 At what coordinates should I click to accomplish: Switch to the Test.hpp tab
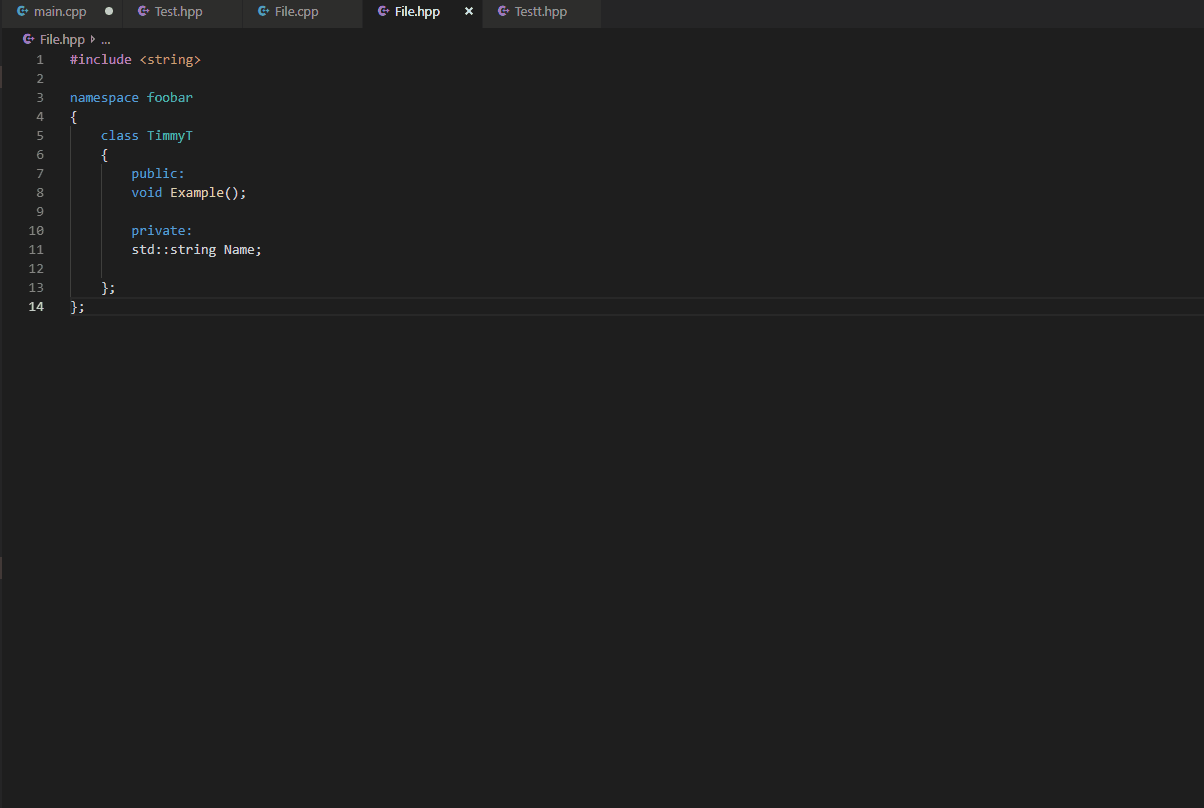click(178, 12)
